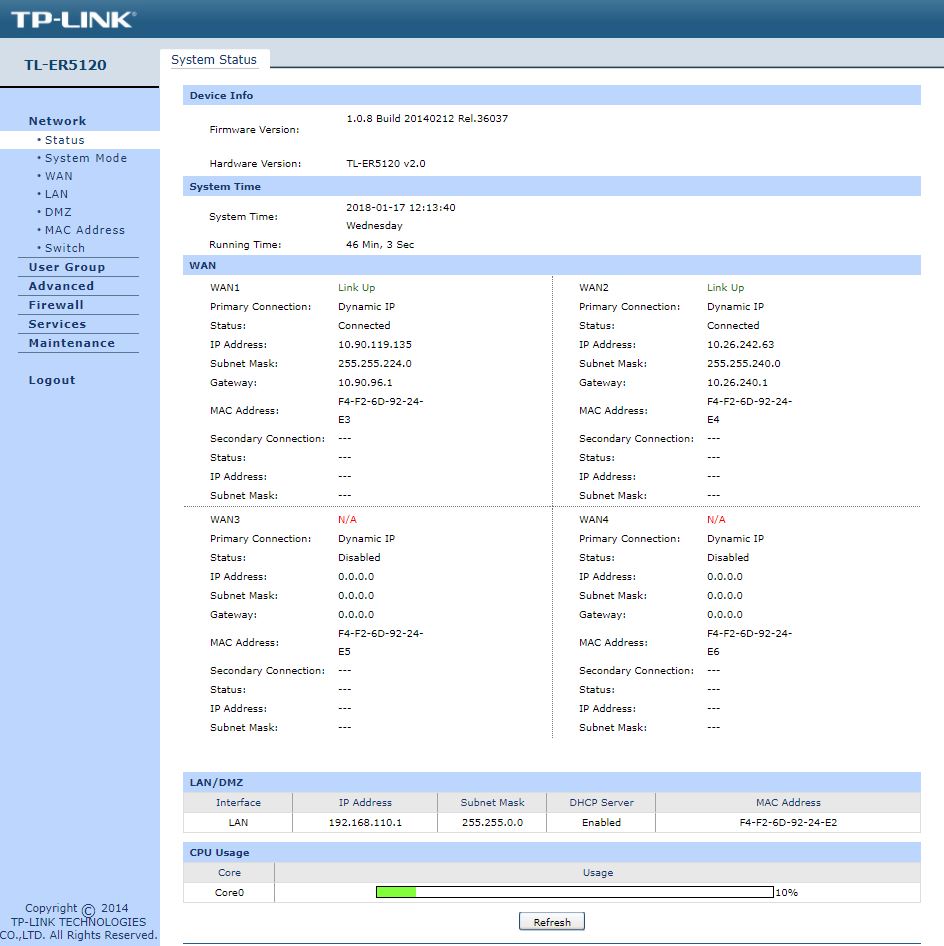This screenshot has height=946, width=944.
Task: Open the DMZ settings page
Action: [58, 212]
